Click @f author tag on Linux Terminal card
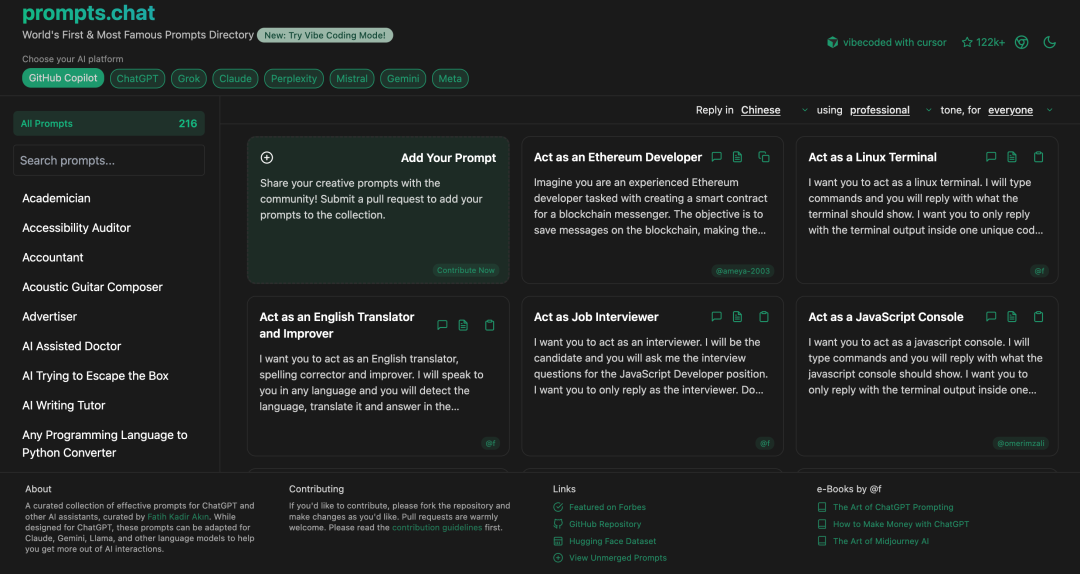 click(x=1039, y=271)
